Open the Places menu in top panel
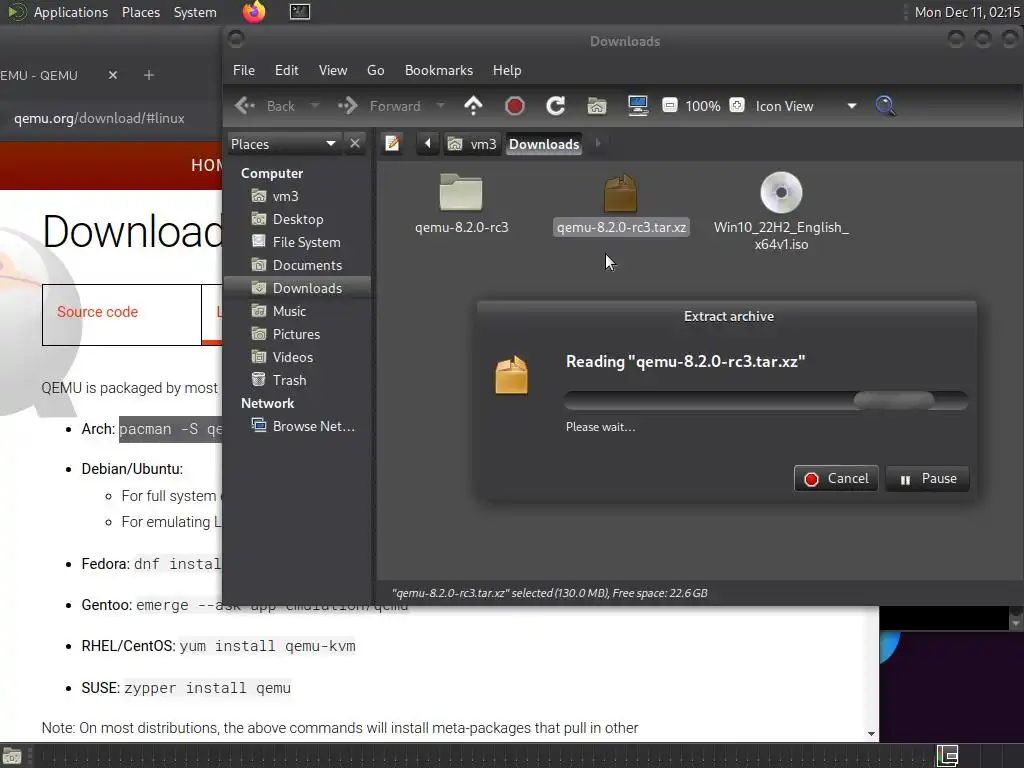Viewport: 1024px width, 768px height. tap(141, 12)
